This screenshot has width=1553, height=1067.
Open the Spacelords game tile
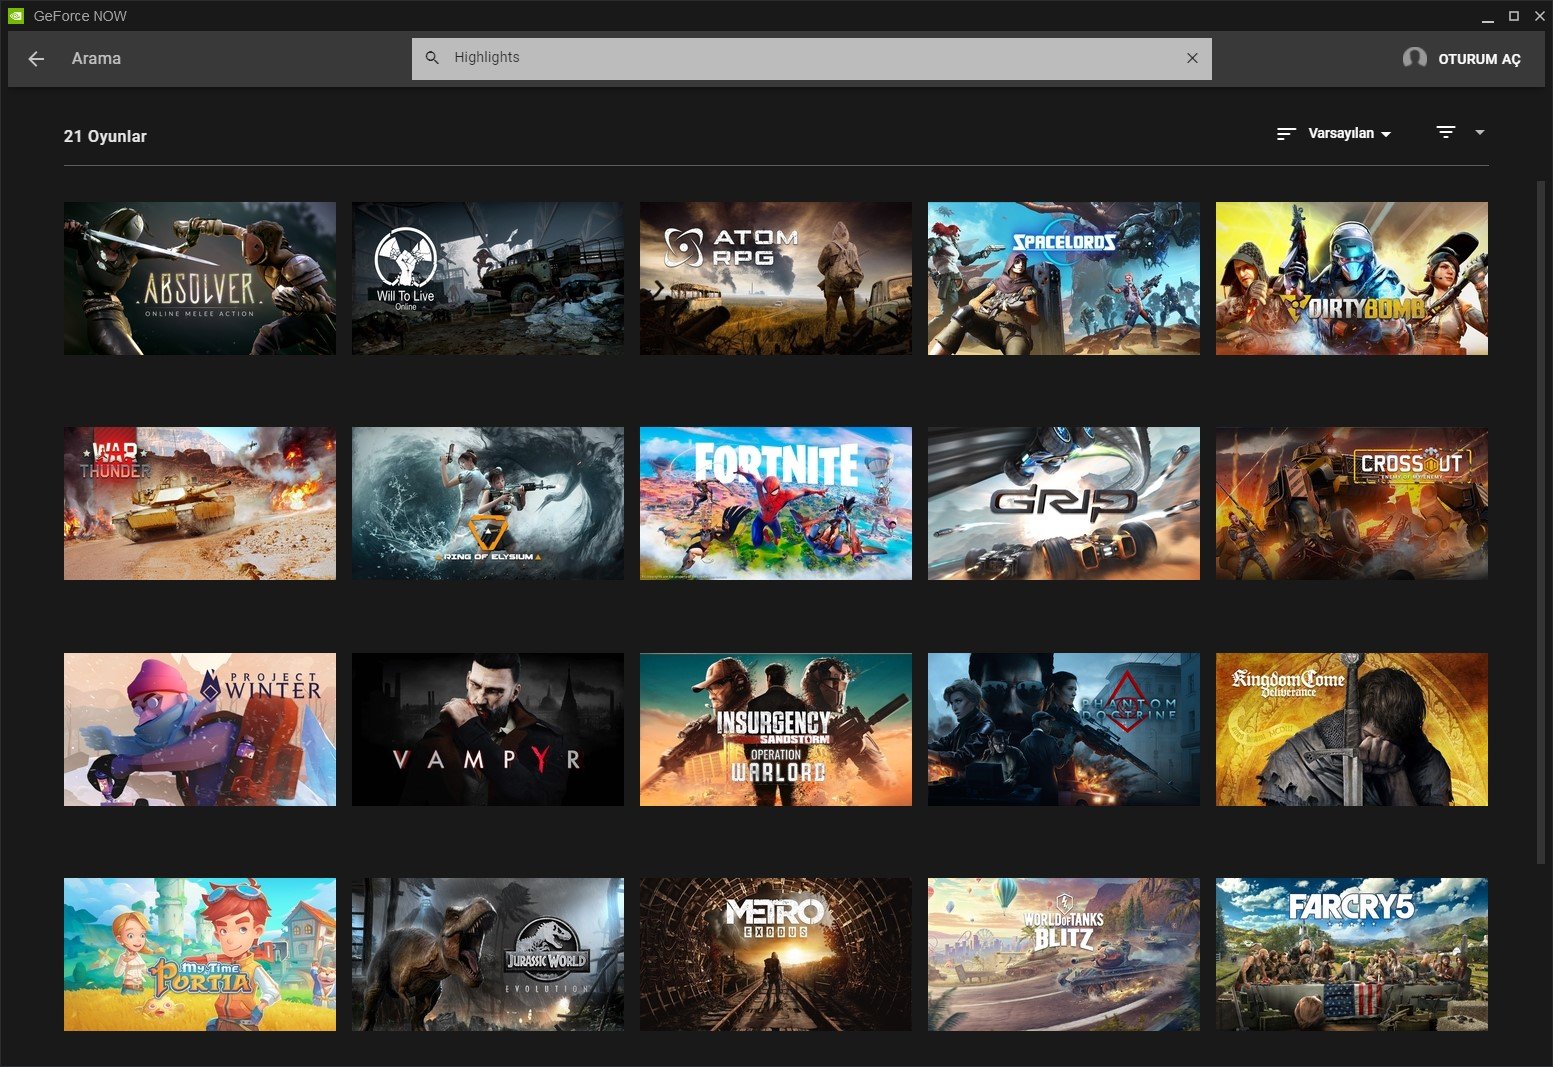pyautogui.click(x=1064, y=278)
